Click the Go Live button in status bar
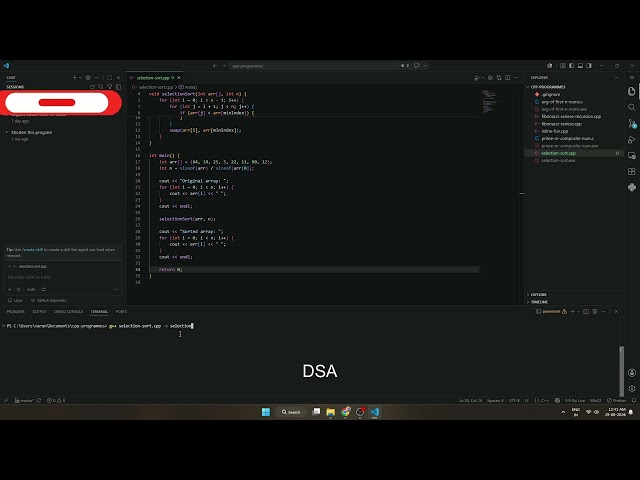The height and width of the screenshot is (480, 640). pyautogui.click(x=575, y=400)
